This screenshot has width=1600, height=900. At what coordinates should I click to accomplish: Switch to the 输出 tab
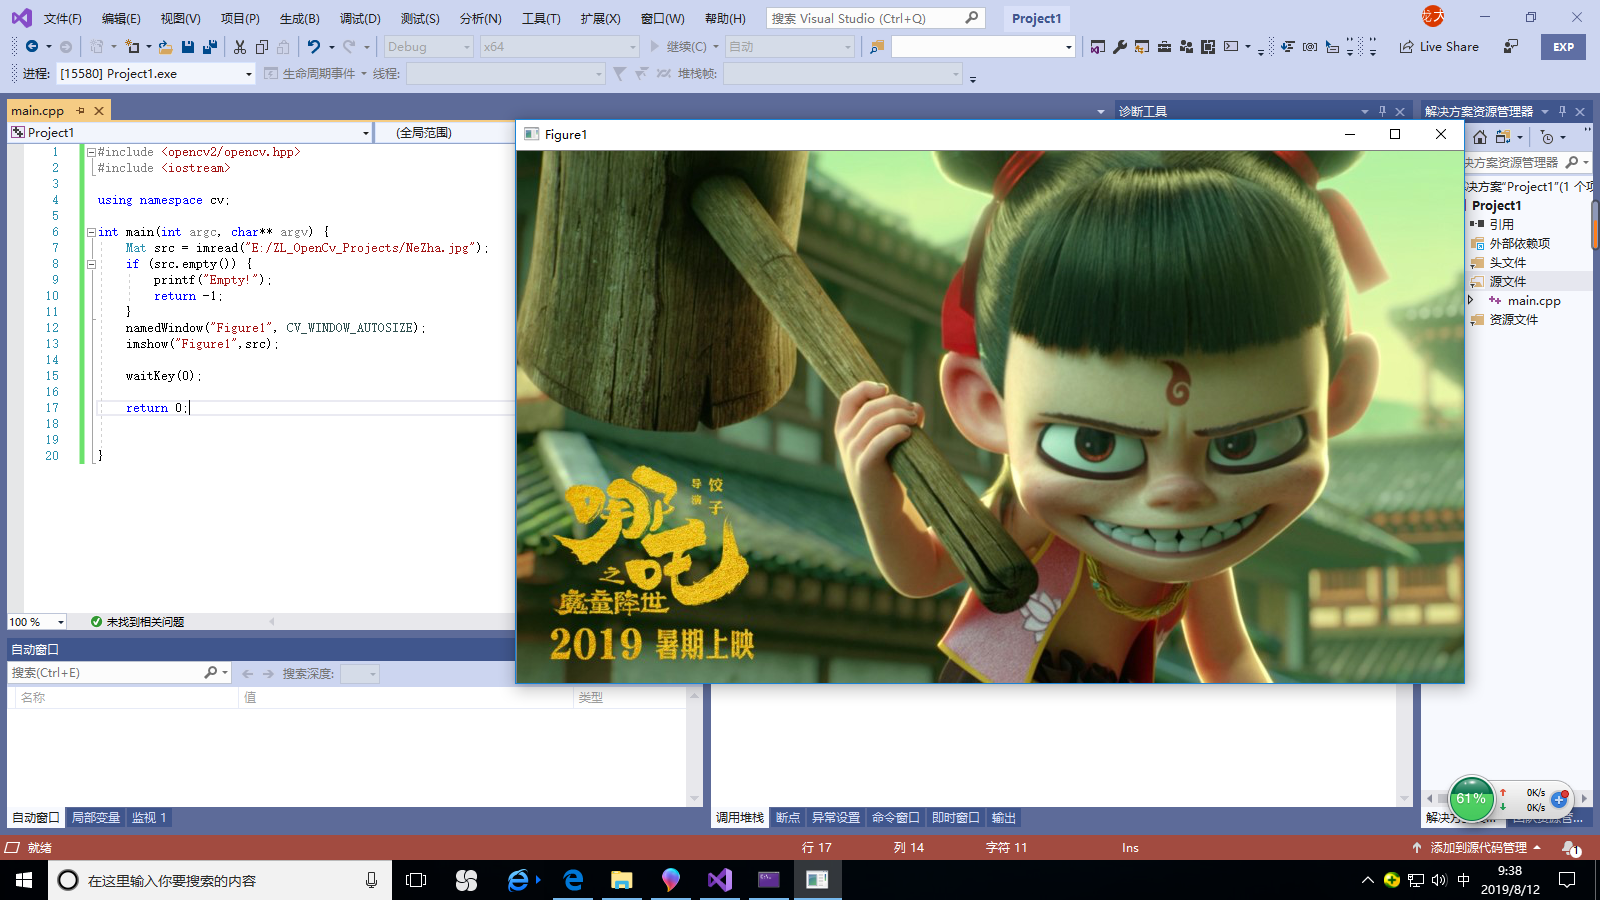click(x=1003, y=818)
